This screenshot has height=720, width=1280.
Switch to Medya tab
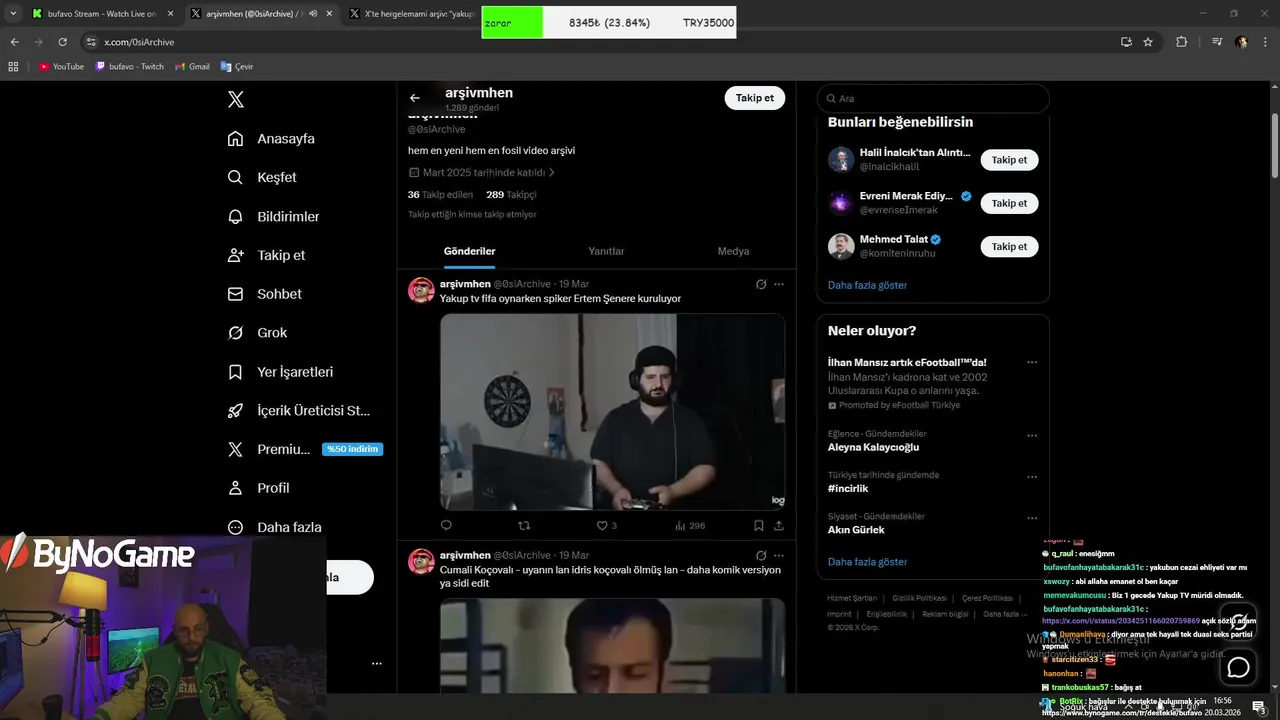click(733, 251)
